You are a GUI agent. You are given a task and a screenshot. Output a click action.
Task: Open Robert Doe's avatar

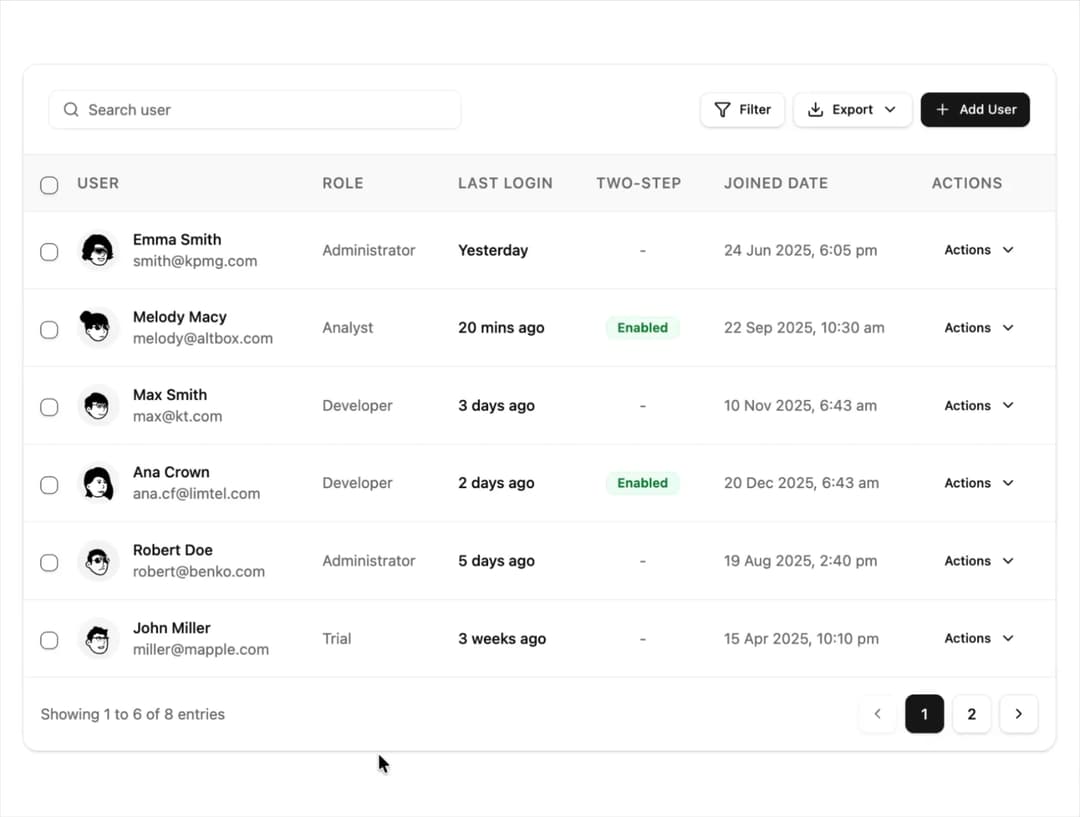click(x=97, y=561)
